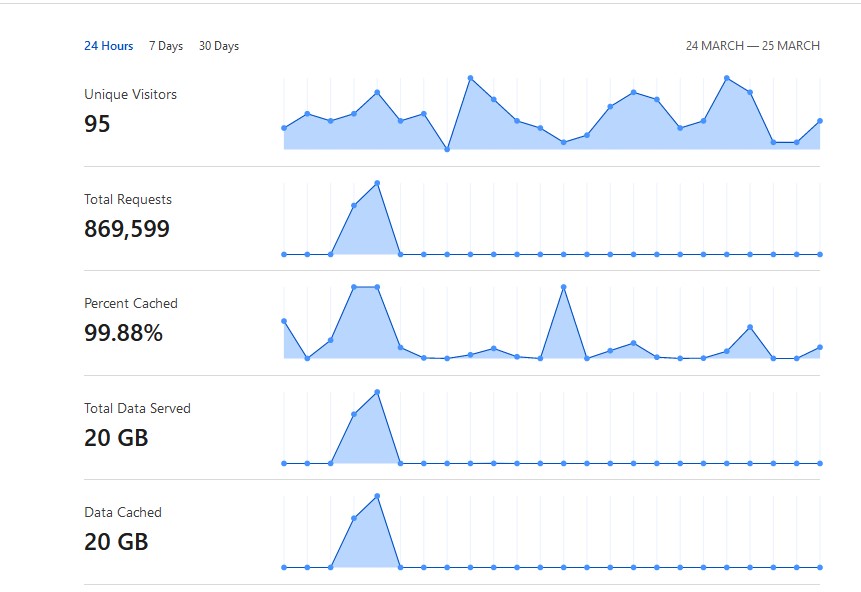This screenshot has height=592, width=861.
Task: Click the 20 GB value under Data Cached
Action: (116, 542)
